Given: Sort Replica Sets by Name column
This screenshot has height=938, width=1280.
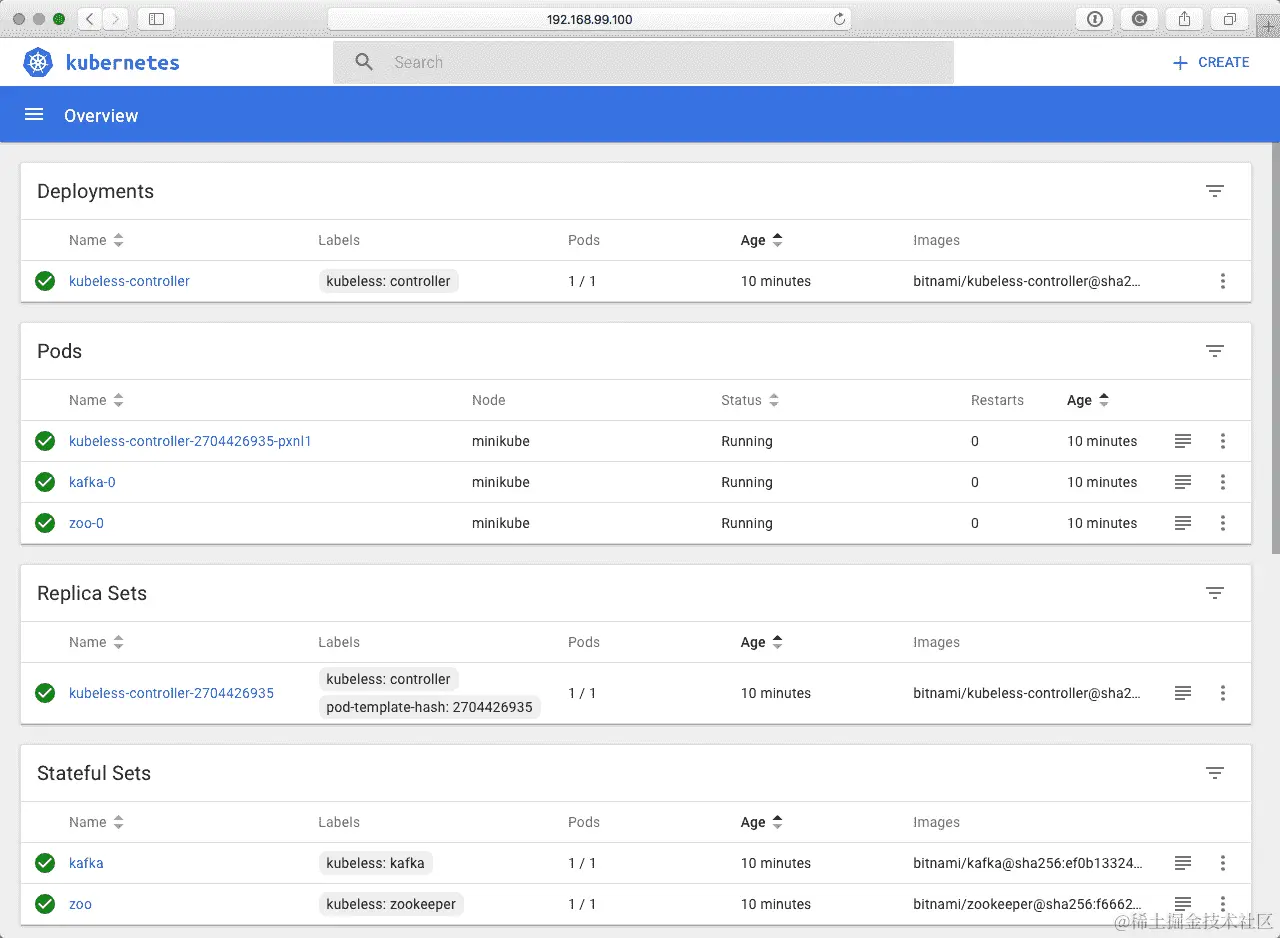Looking at the screenshot, I should [x=96, y=642].
